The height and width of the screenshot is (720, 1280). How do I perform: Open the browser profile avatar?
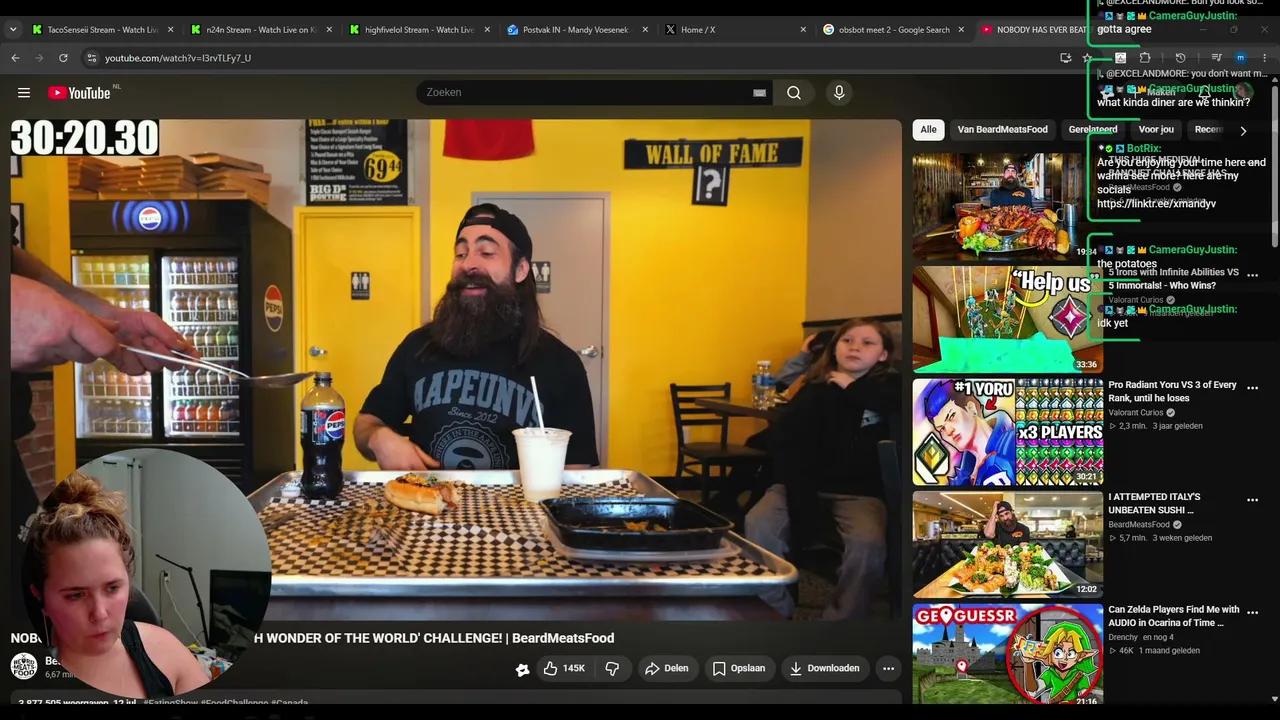click(1240, 58)
